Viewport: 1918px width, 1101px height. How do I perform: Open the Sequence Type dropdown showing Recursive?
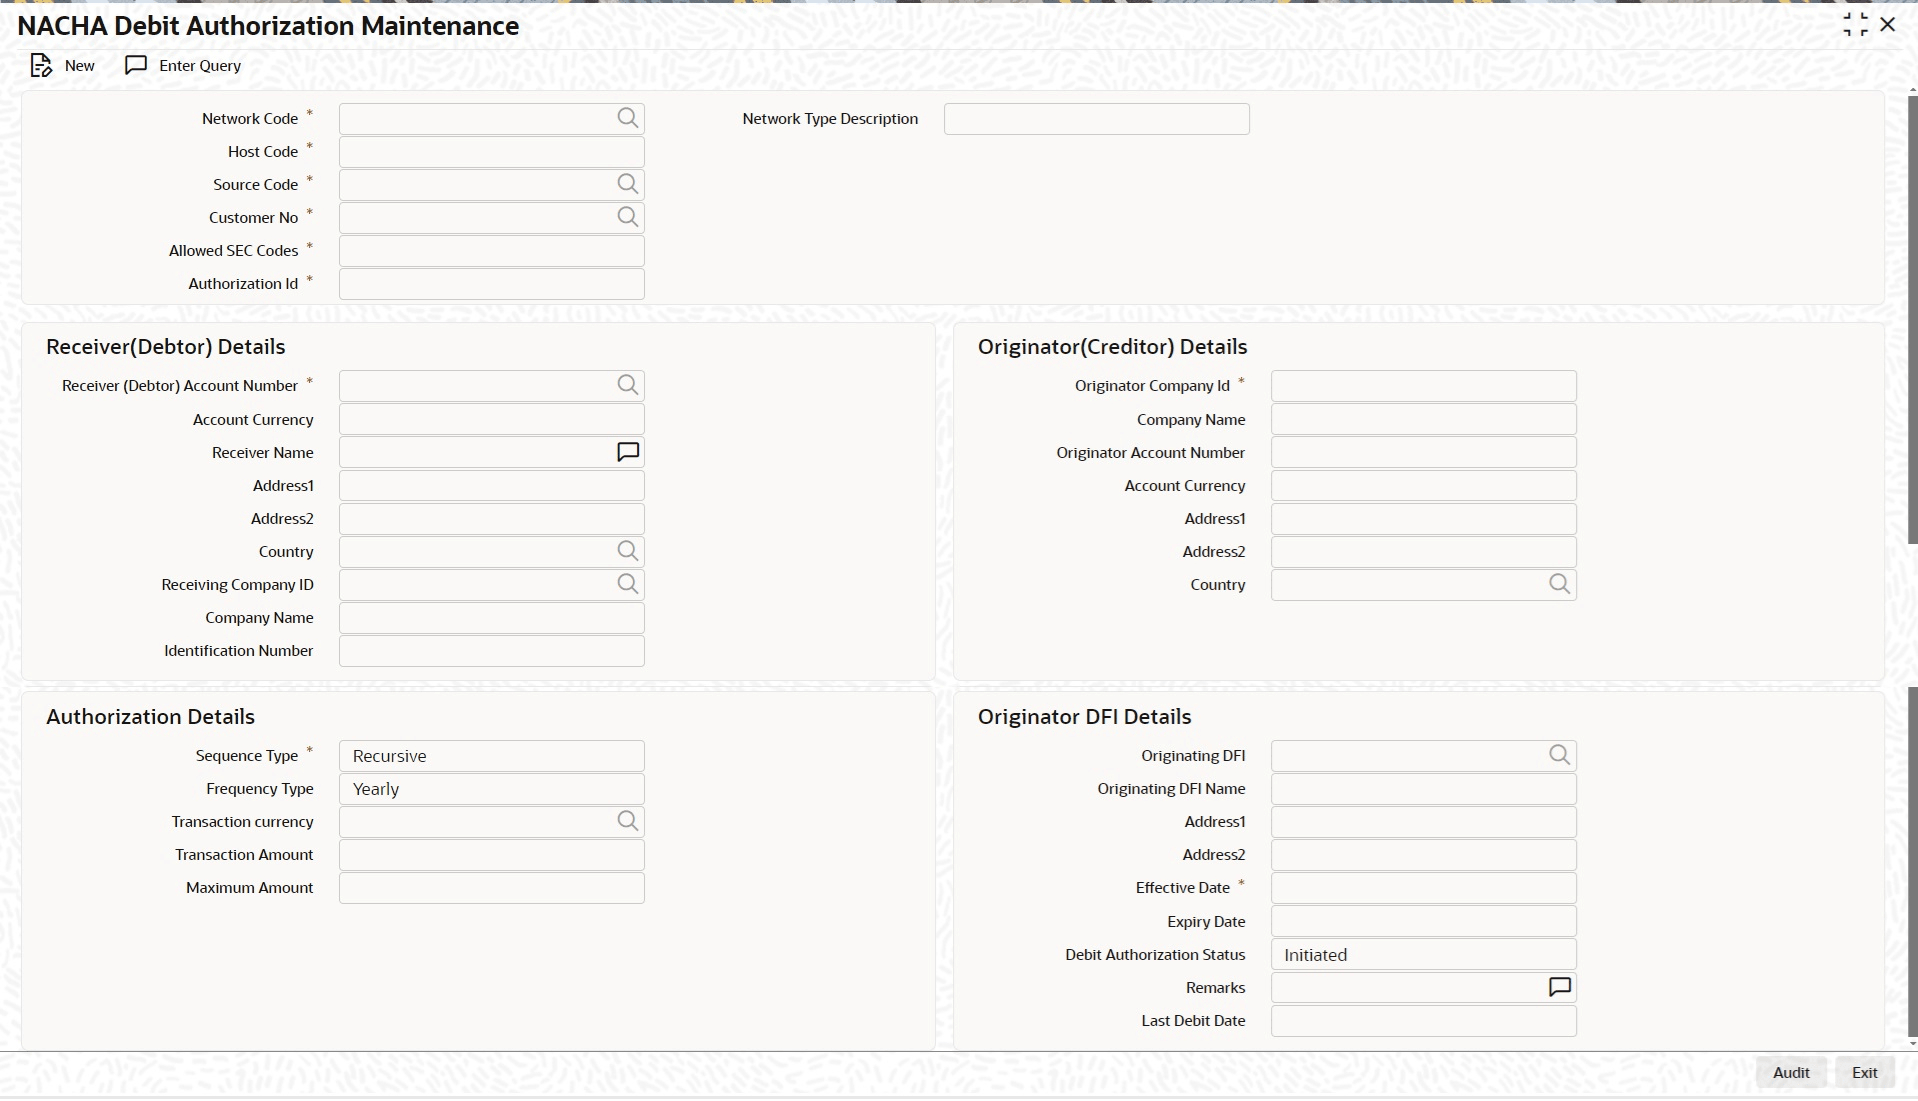492,756
